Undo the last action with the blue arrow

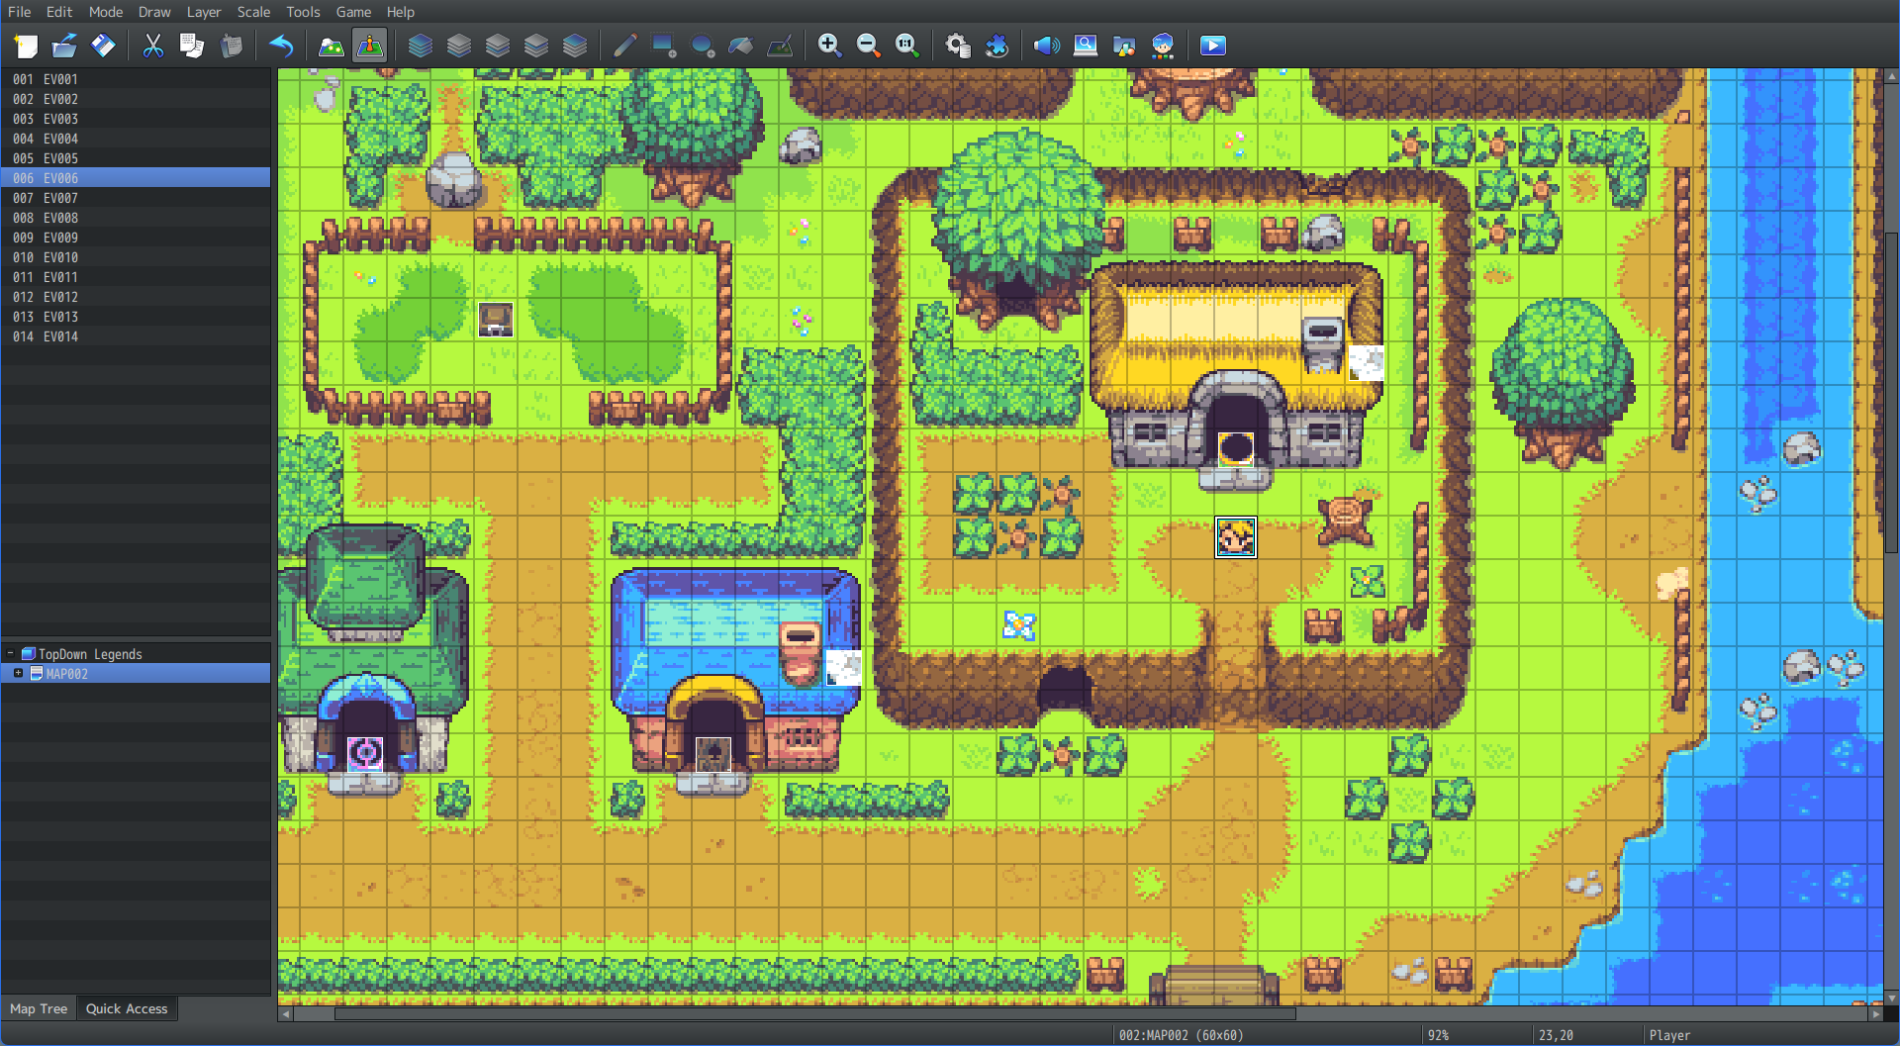[281, 45]
